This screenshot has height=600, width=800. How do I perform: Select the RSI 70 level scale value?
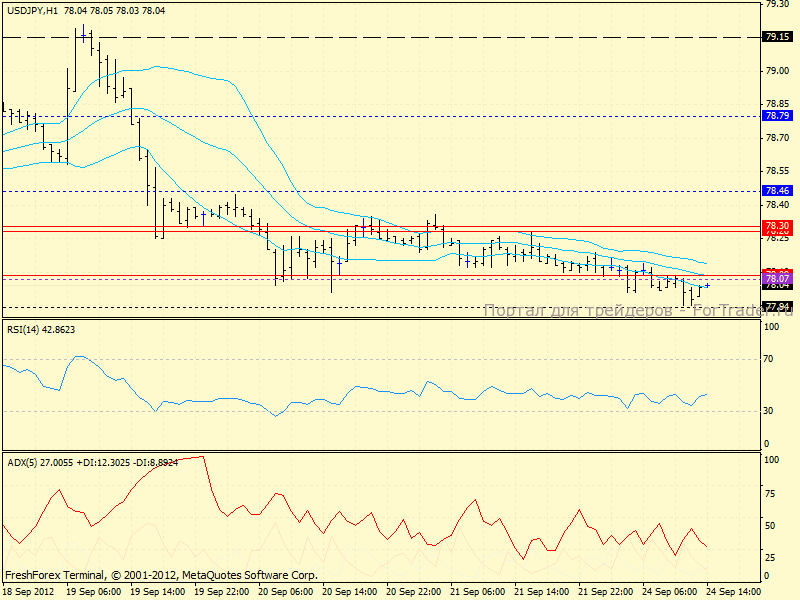click(769, 357)
